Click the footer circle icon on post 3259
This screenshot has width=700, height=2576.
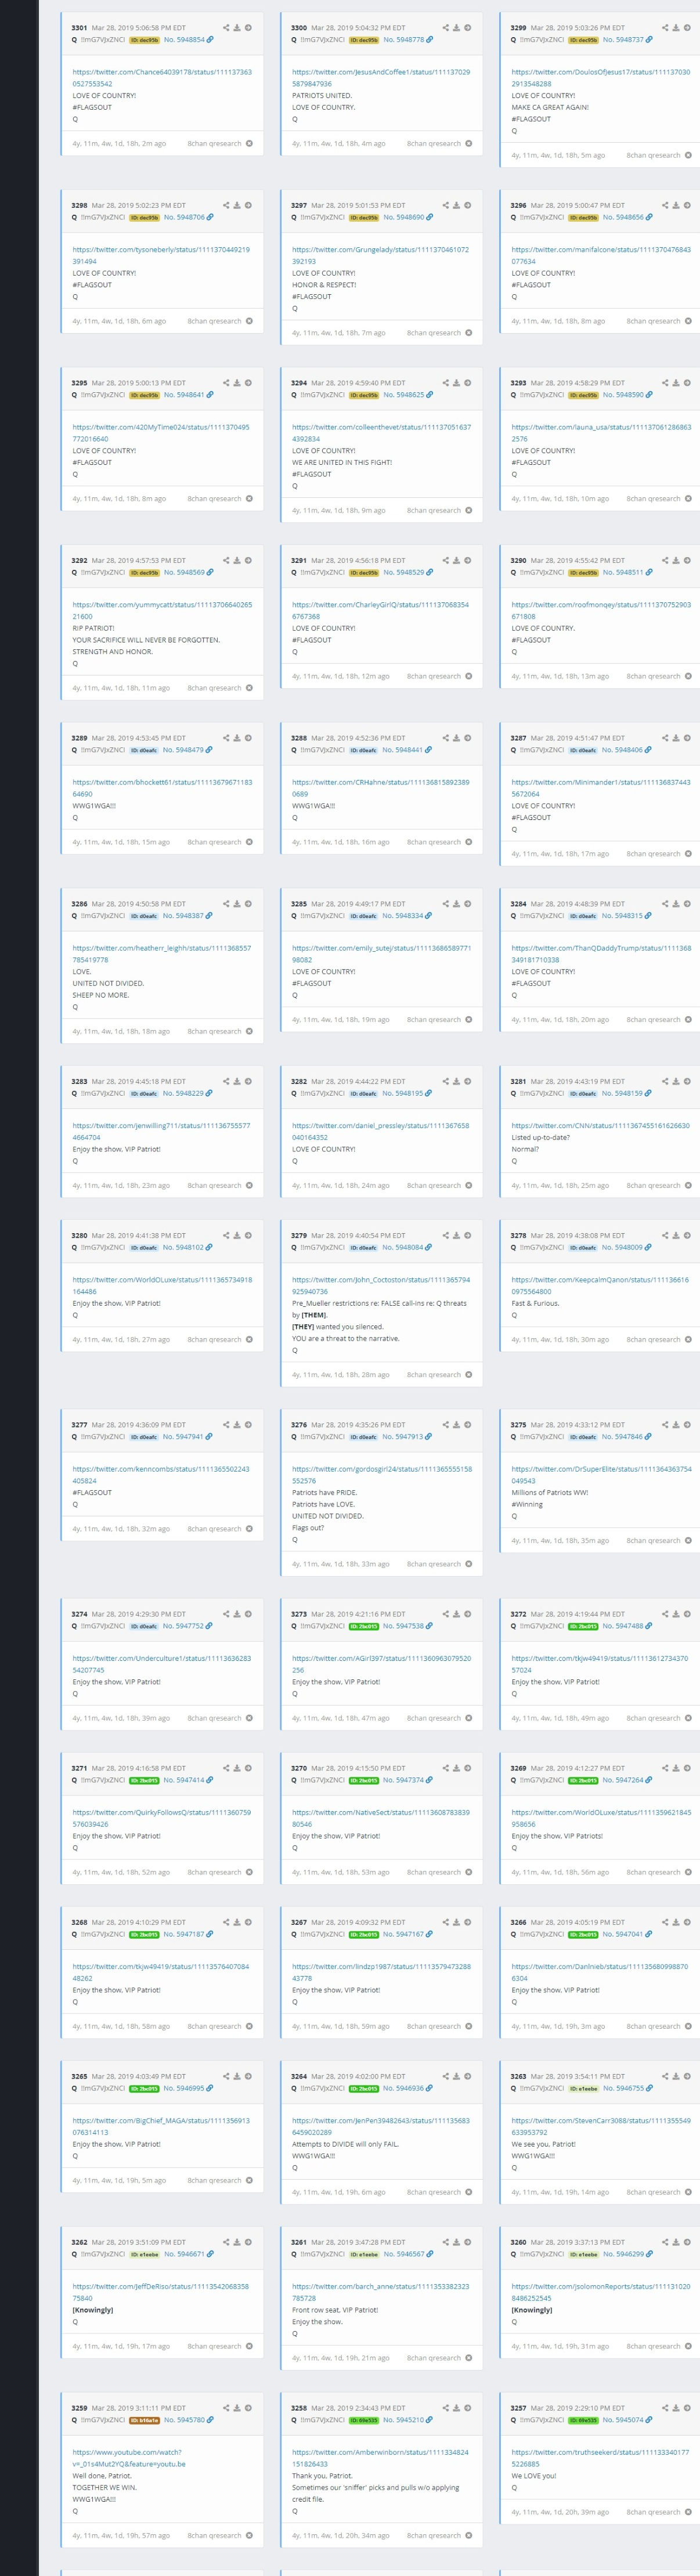(249, 2535)
